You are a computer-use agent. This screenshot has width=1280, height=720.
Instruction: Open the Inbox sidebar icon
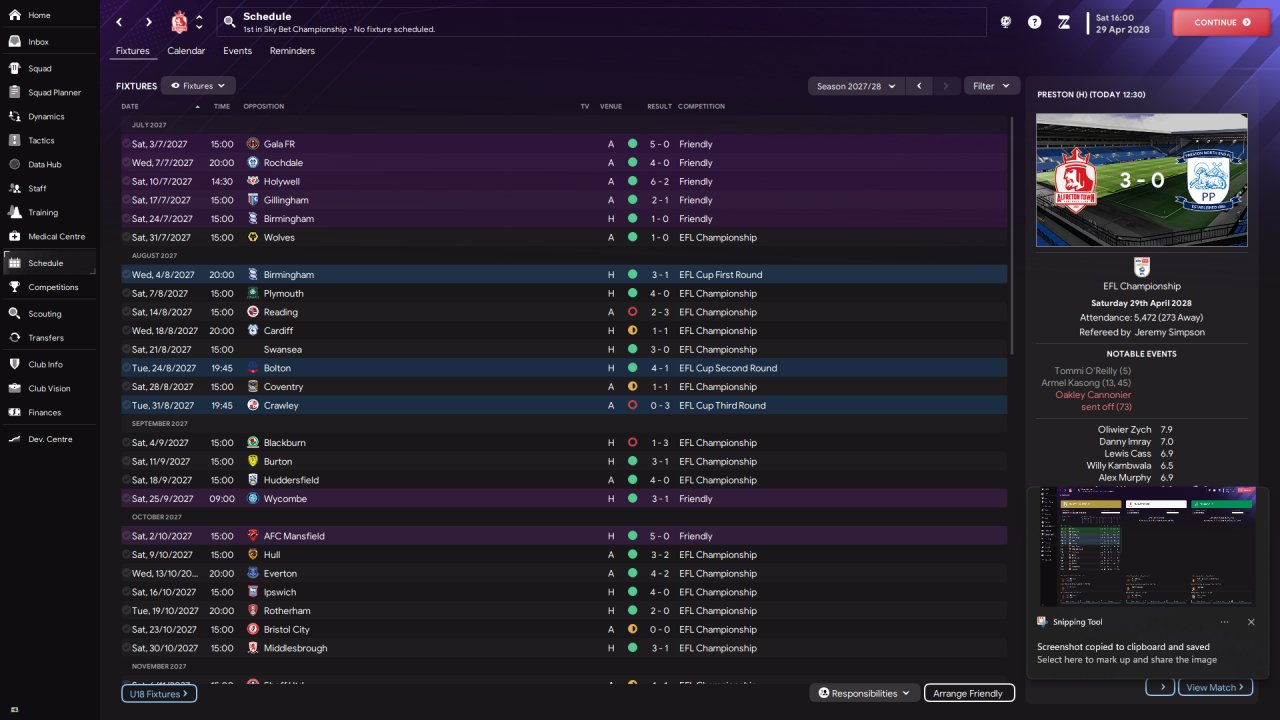(x=15, y=42)
